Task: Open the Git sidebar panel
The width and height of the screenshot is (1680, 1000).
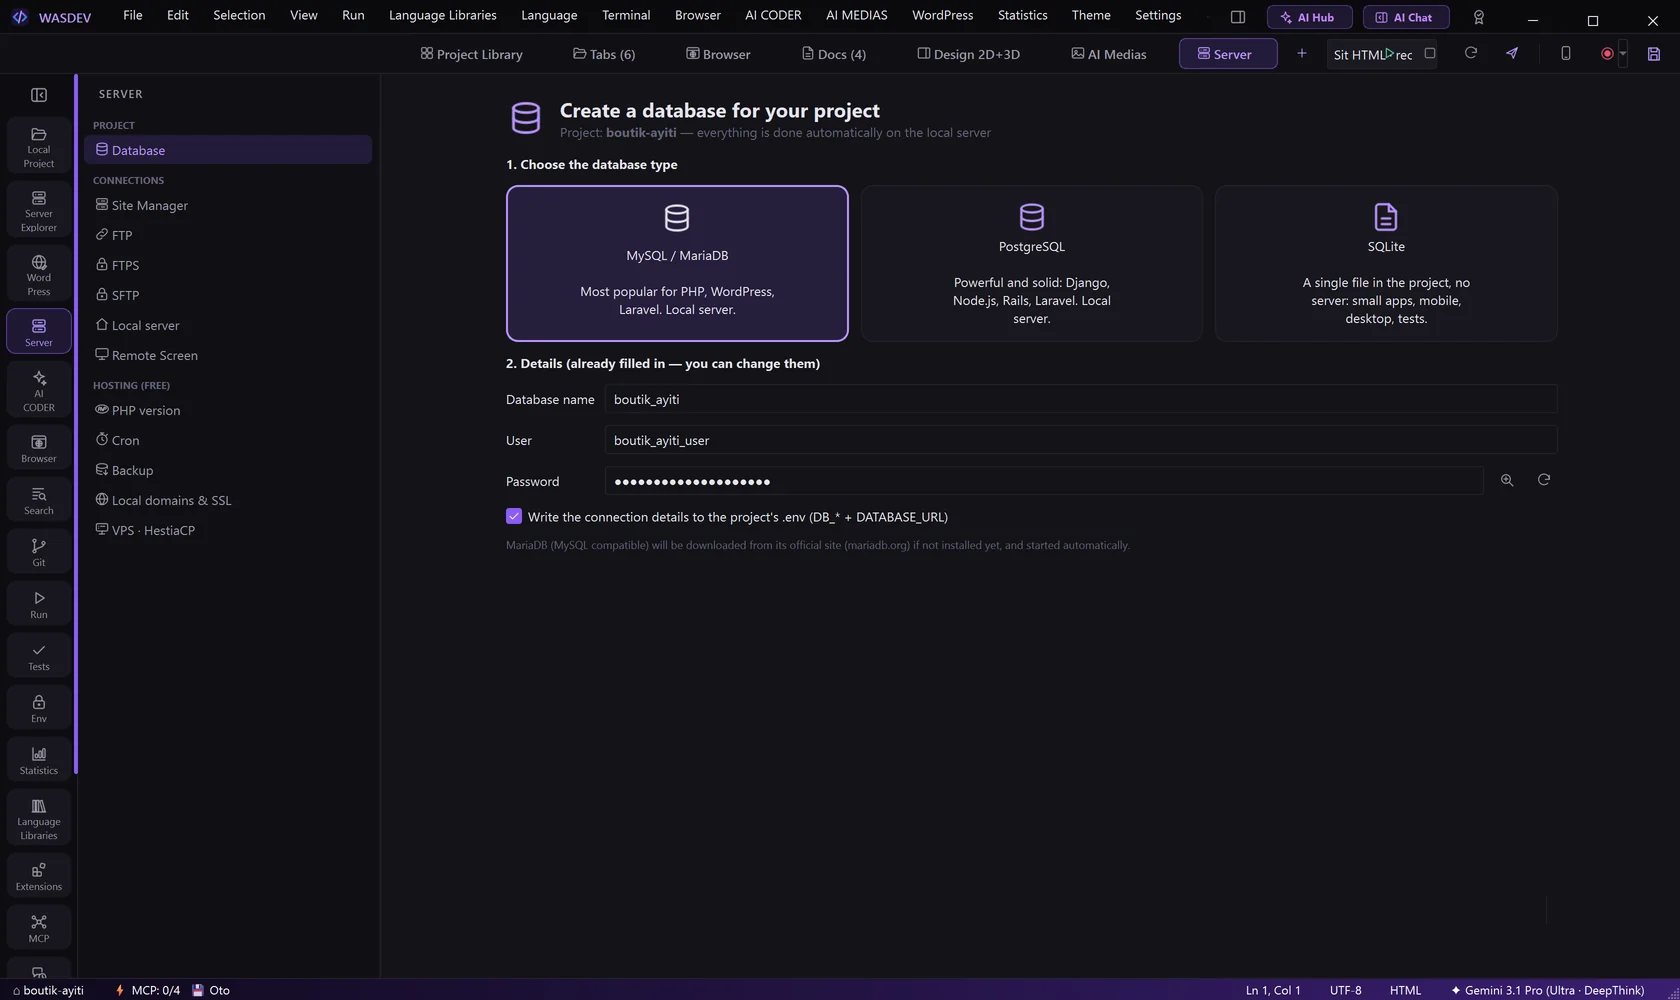Action: [38, 553]
